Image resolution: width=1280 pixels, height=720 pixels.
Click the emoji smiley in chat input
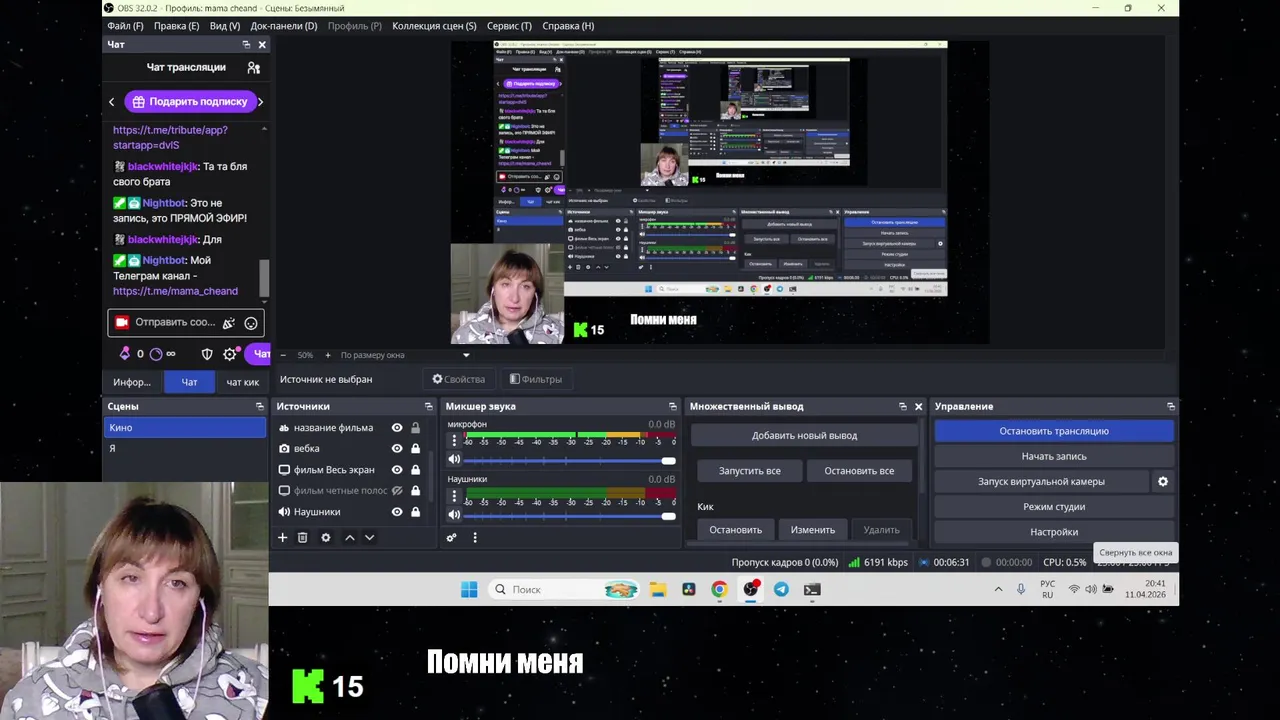tap(251, 323)
